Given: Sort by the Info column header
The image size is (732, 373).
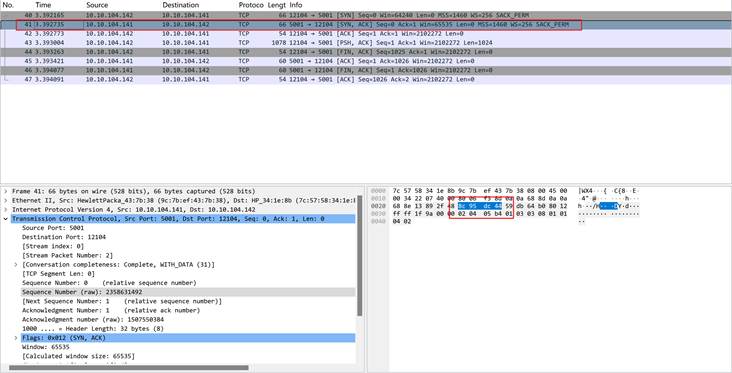Looking at the screenshot, I should (296, 5).
